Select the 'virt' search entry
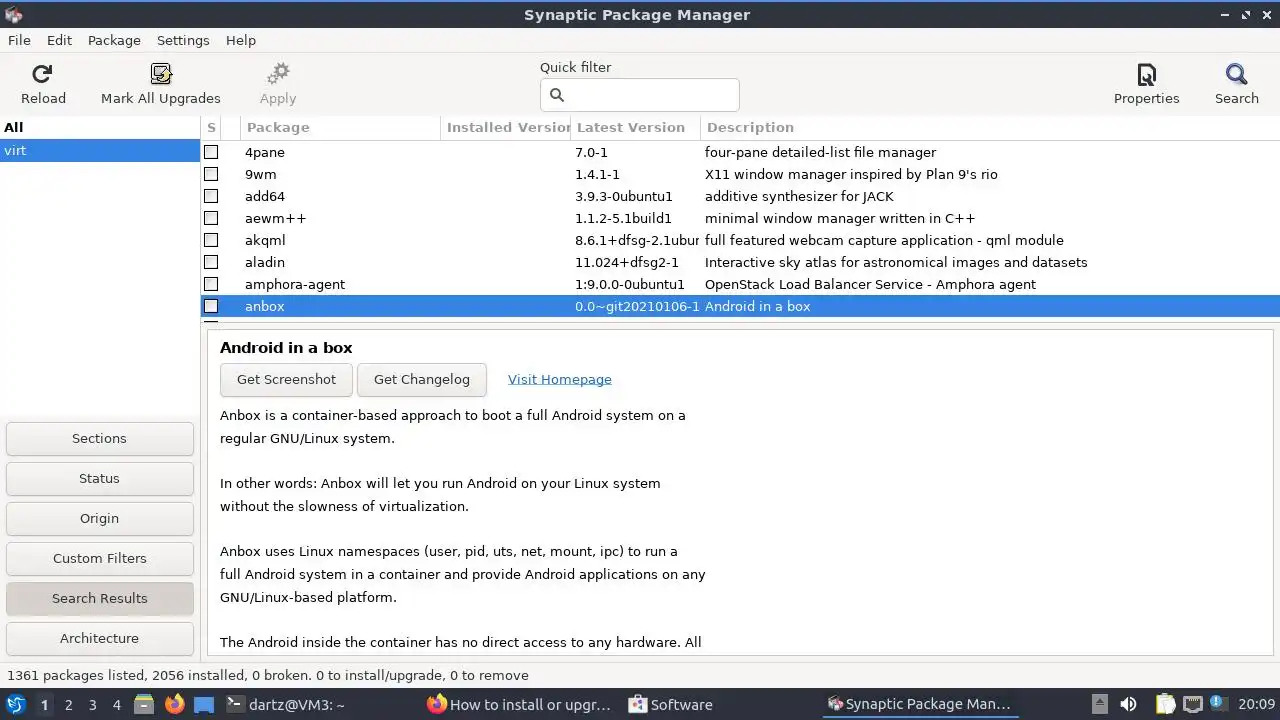This screenshot has height=720, width=1280. tap(100, 150)
